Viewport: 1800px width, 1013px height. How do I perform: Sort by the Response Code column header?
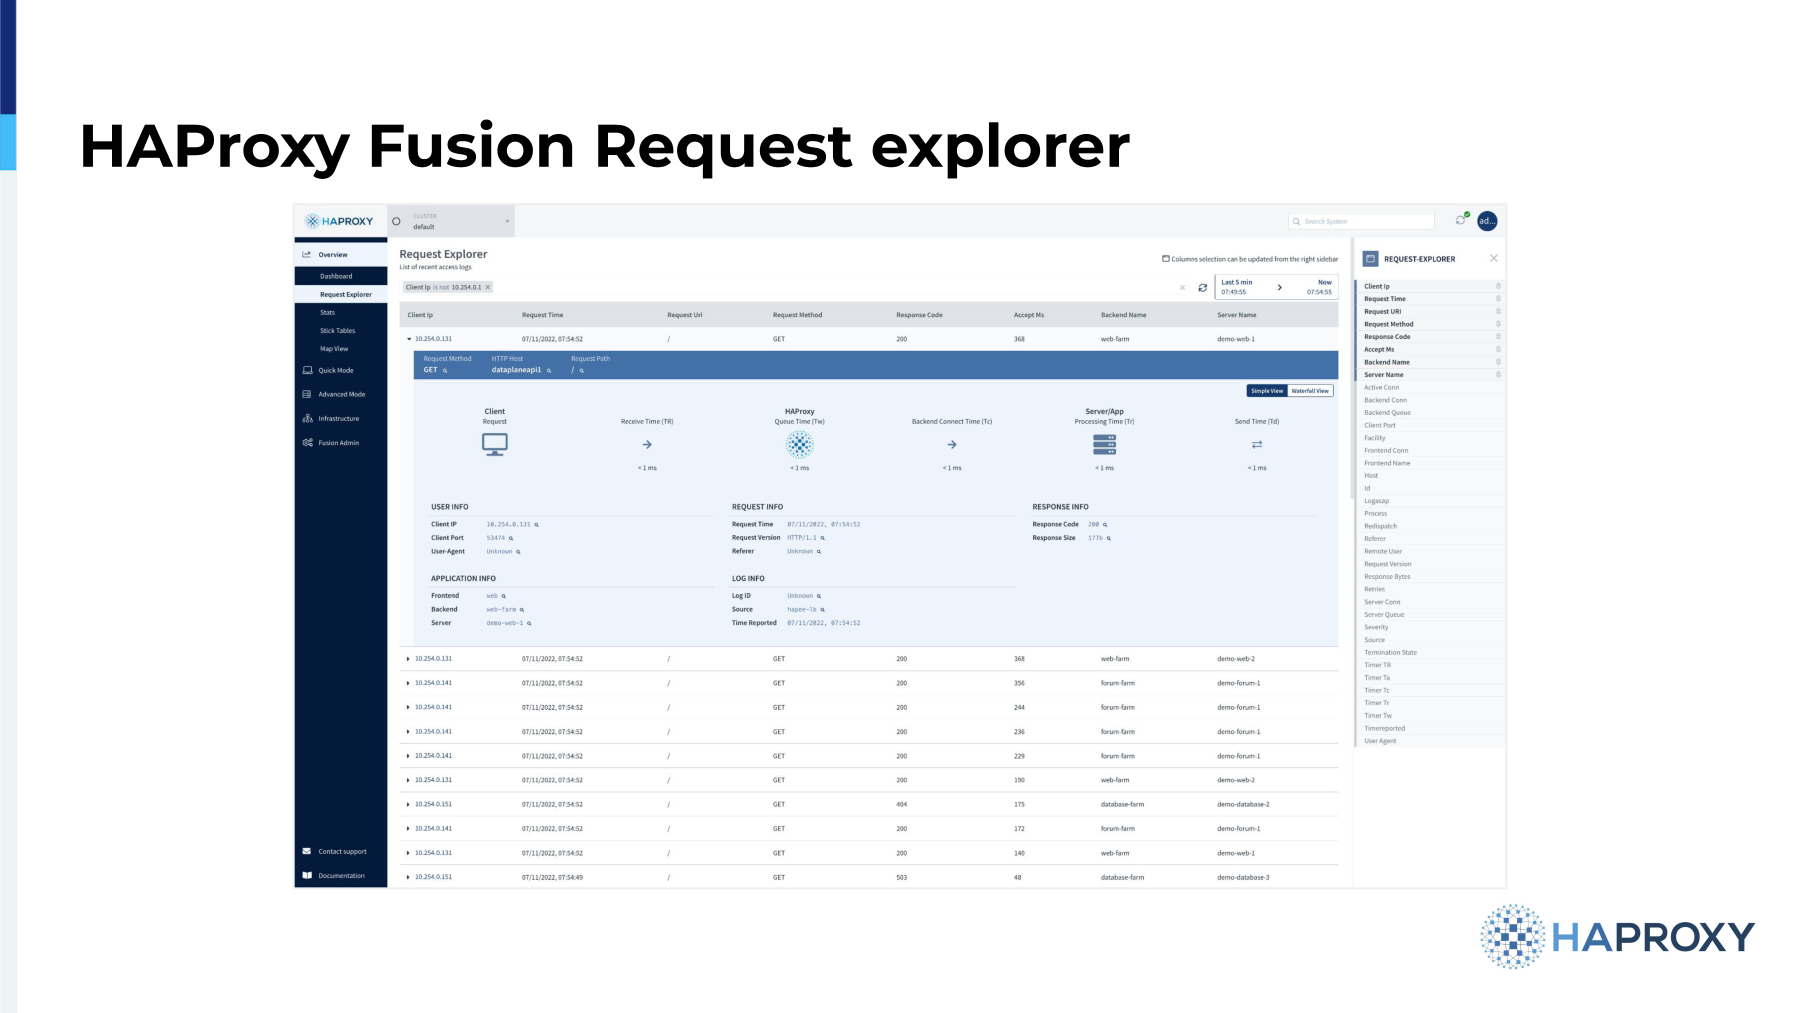pyautogui.click(x=919, y=315)
